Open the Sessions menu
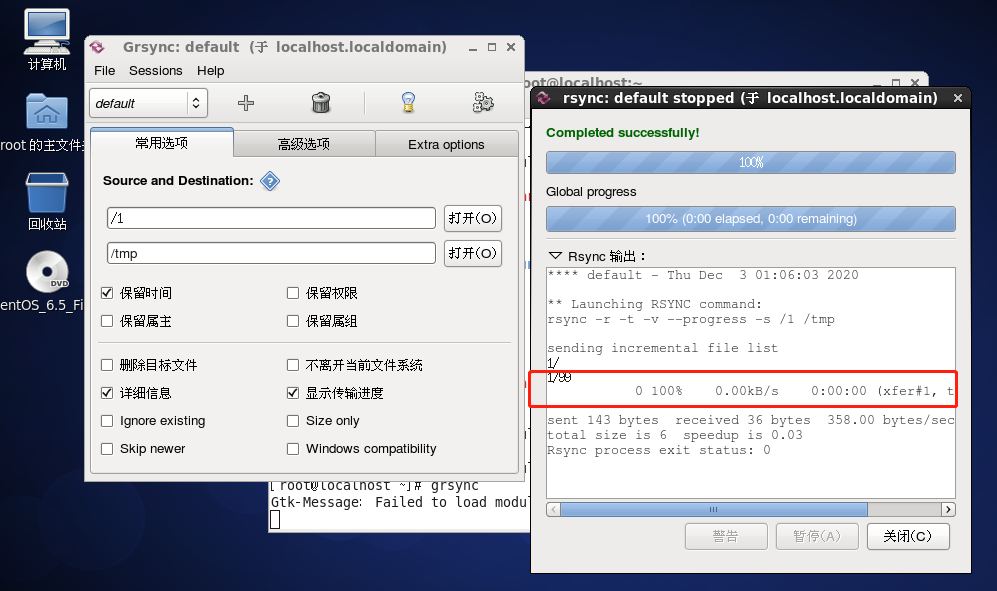997x591 pixels. (156, 71)
